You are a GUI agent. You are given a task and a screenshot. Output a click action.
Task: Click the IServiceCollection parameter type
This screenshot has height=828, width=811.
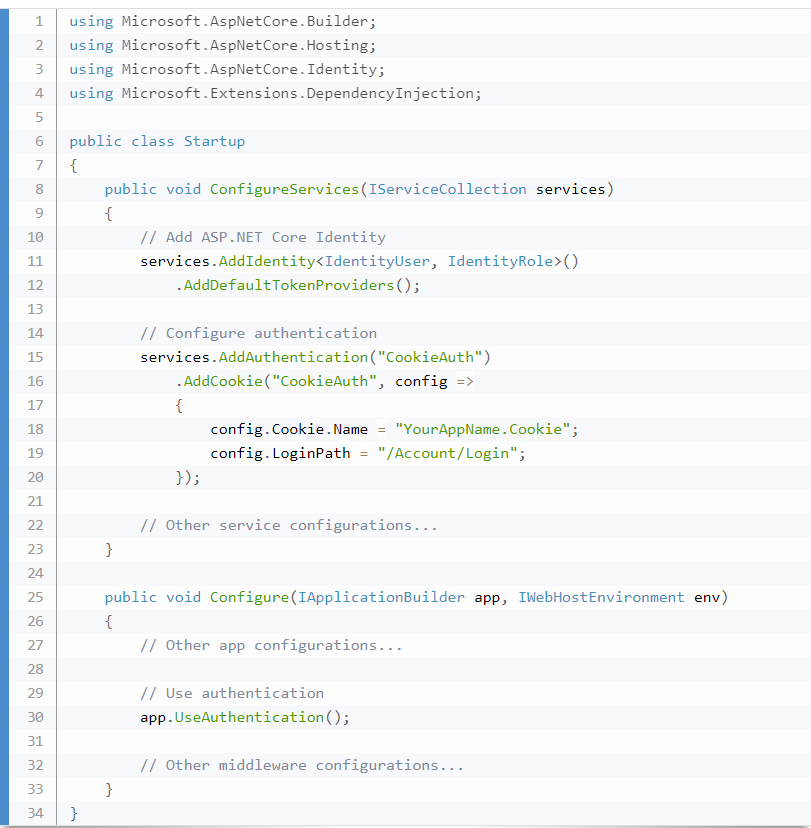pos(447,189)
